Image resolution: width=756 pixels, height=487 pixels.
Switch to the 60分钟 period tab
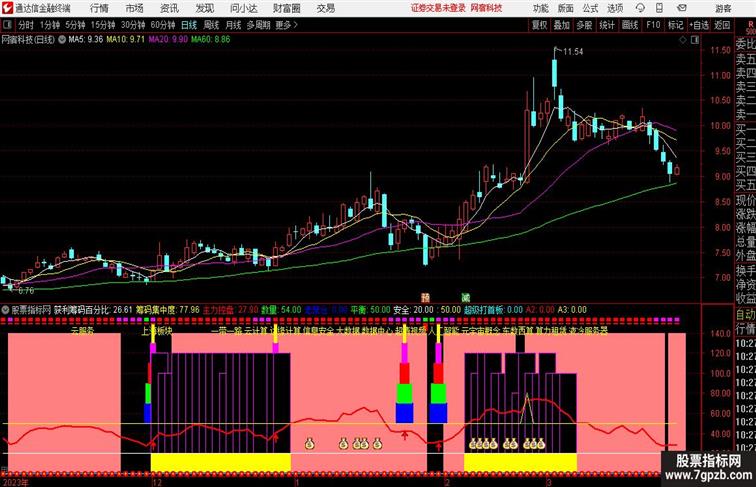pyautogui.click(x=162, y=25)
